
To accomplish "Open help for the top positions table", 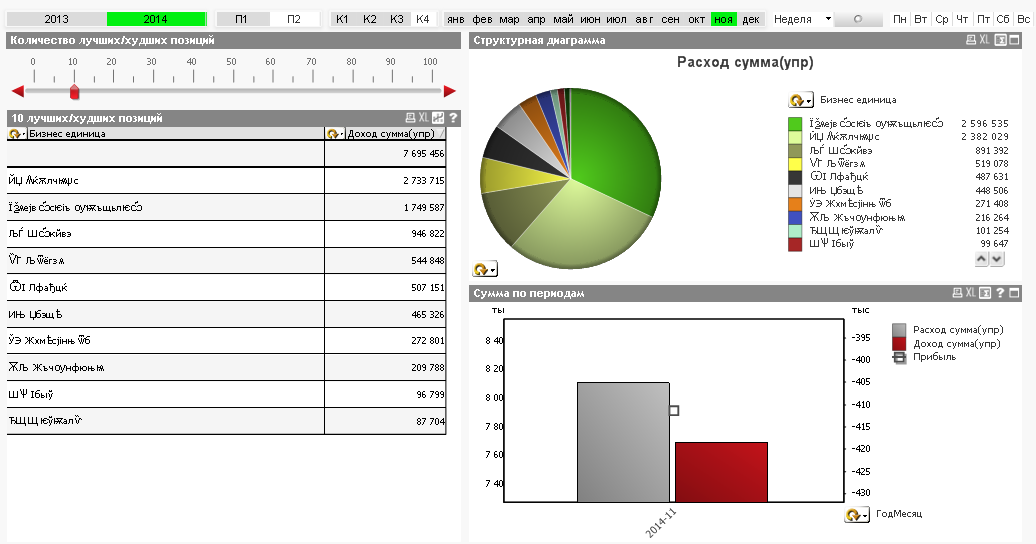I will pyautogui.click(x=453, y=118).
